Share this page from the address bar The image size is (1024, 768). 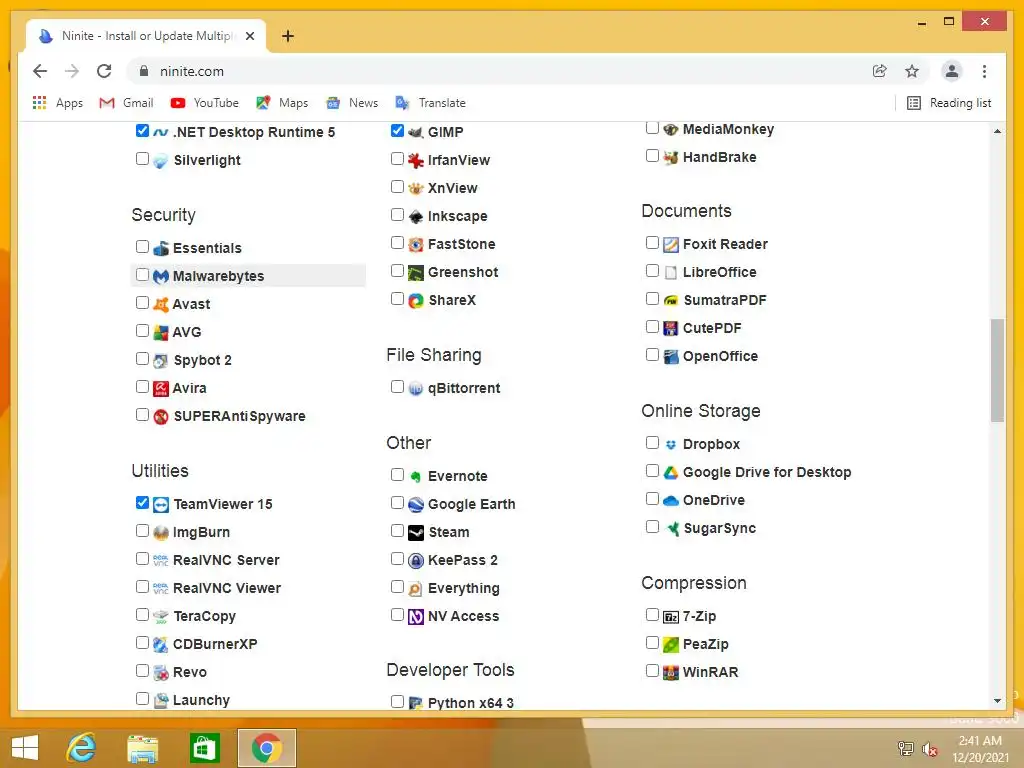880,71
